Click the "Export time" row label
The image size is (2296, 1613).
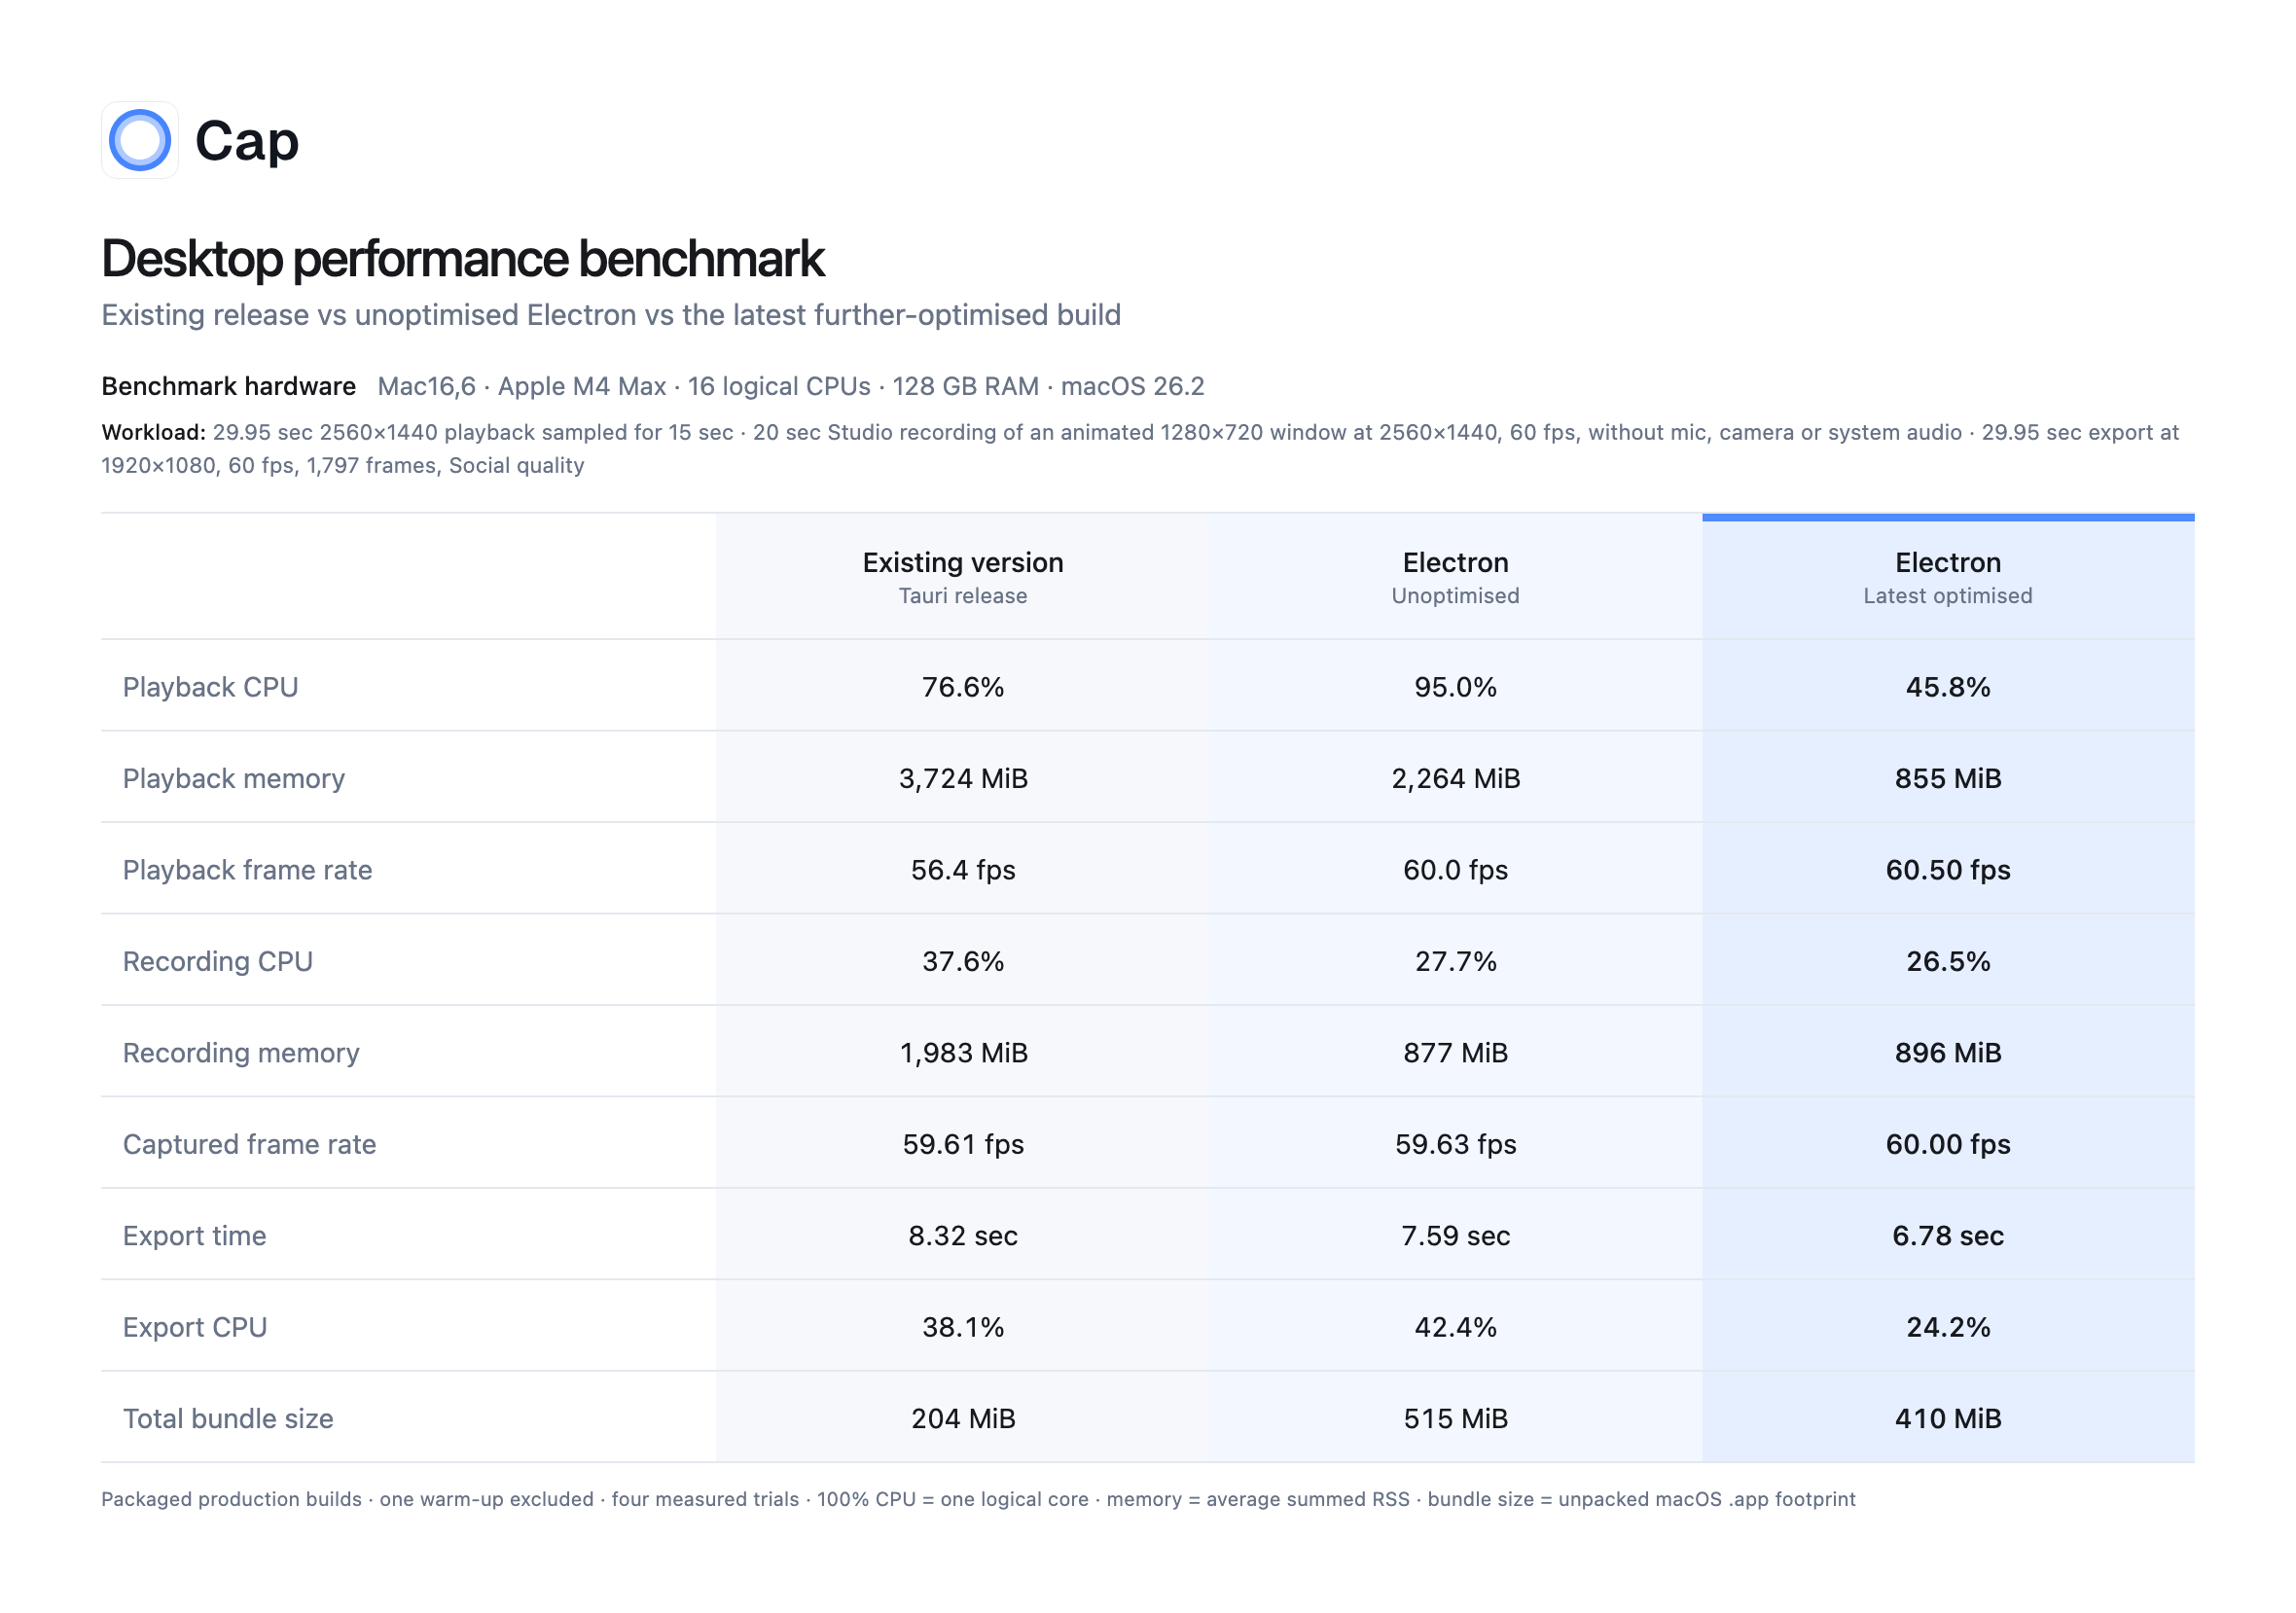pos(195,1236)
